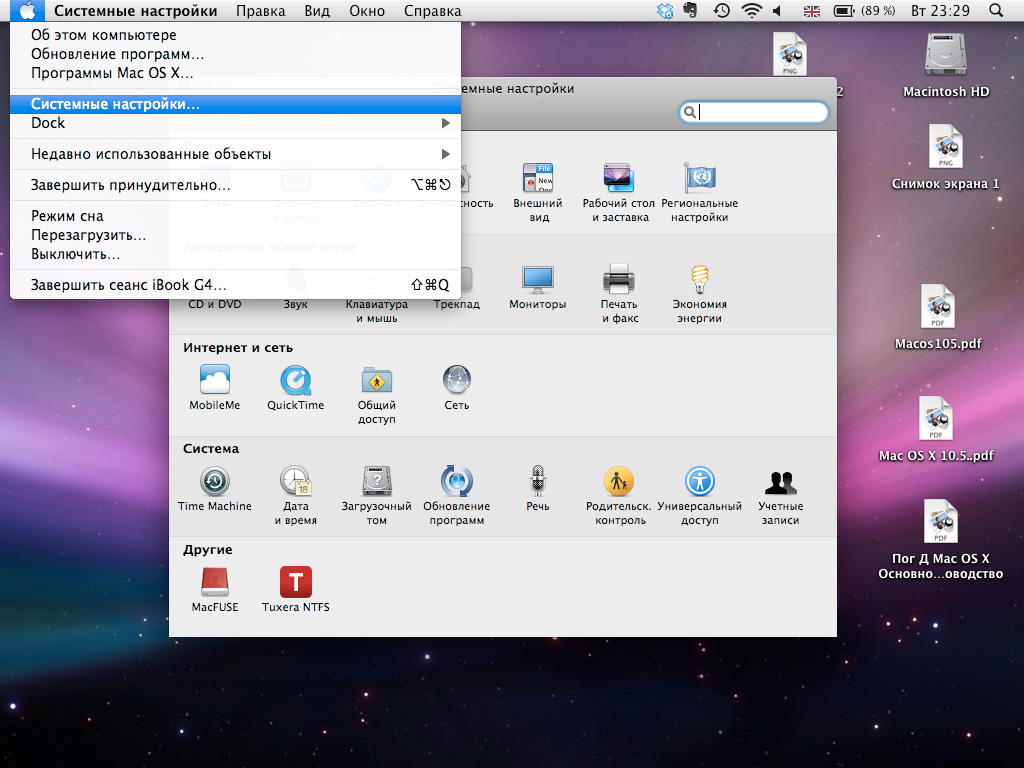Open the keyboard input flag menu

coord(812,10)
